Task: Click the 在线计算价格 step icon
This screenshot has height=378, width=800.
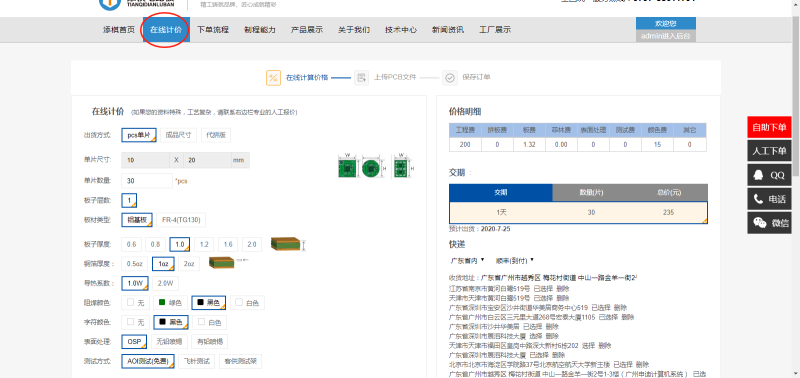Action: [273, 78]
